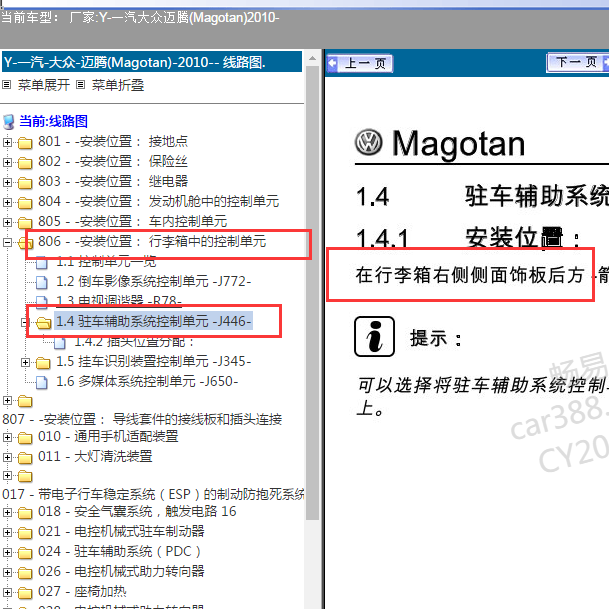Viewport: 609px width, 609px height.
Task: Open 805 车内控制单元
Action: coord(132,221)
